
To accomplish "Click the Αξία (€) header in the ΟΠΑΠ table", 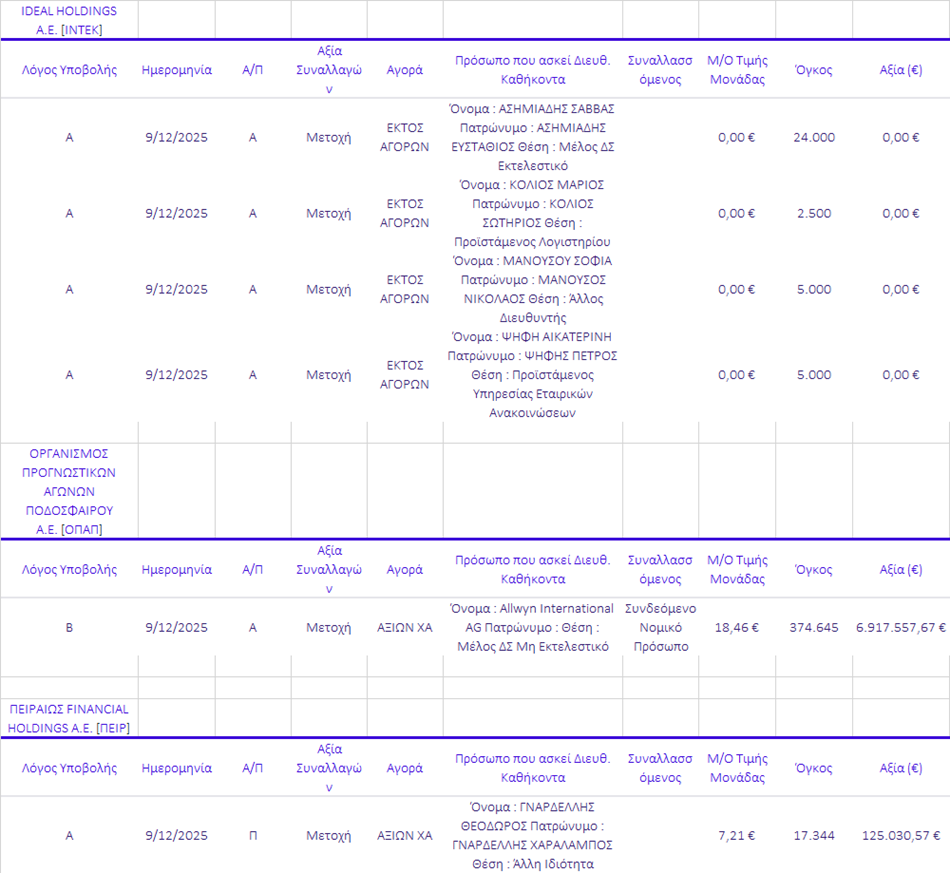I will click(x=900, y=569).
